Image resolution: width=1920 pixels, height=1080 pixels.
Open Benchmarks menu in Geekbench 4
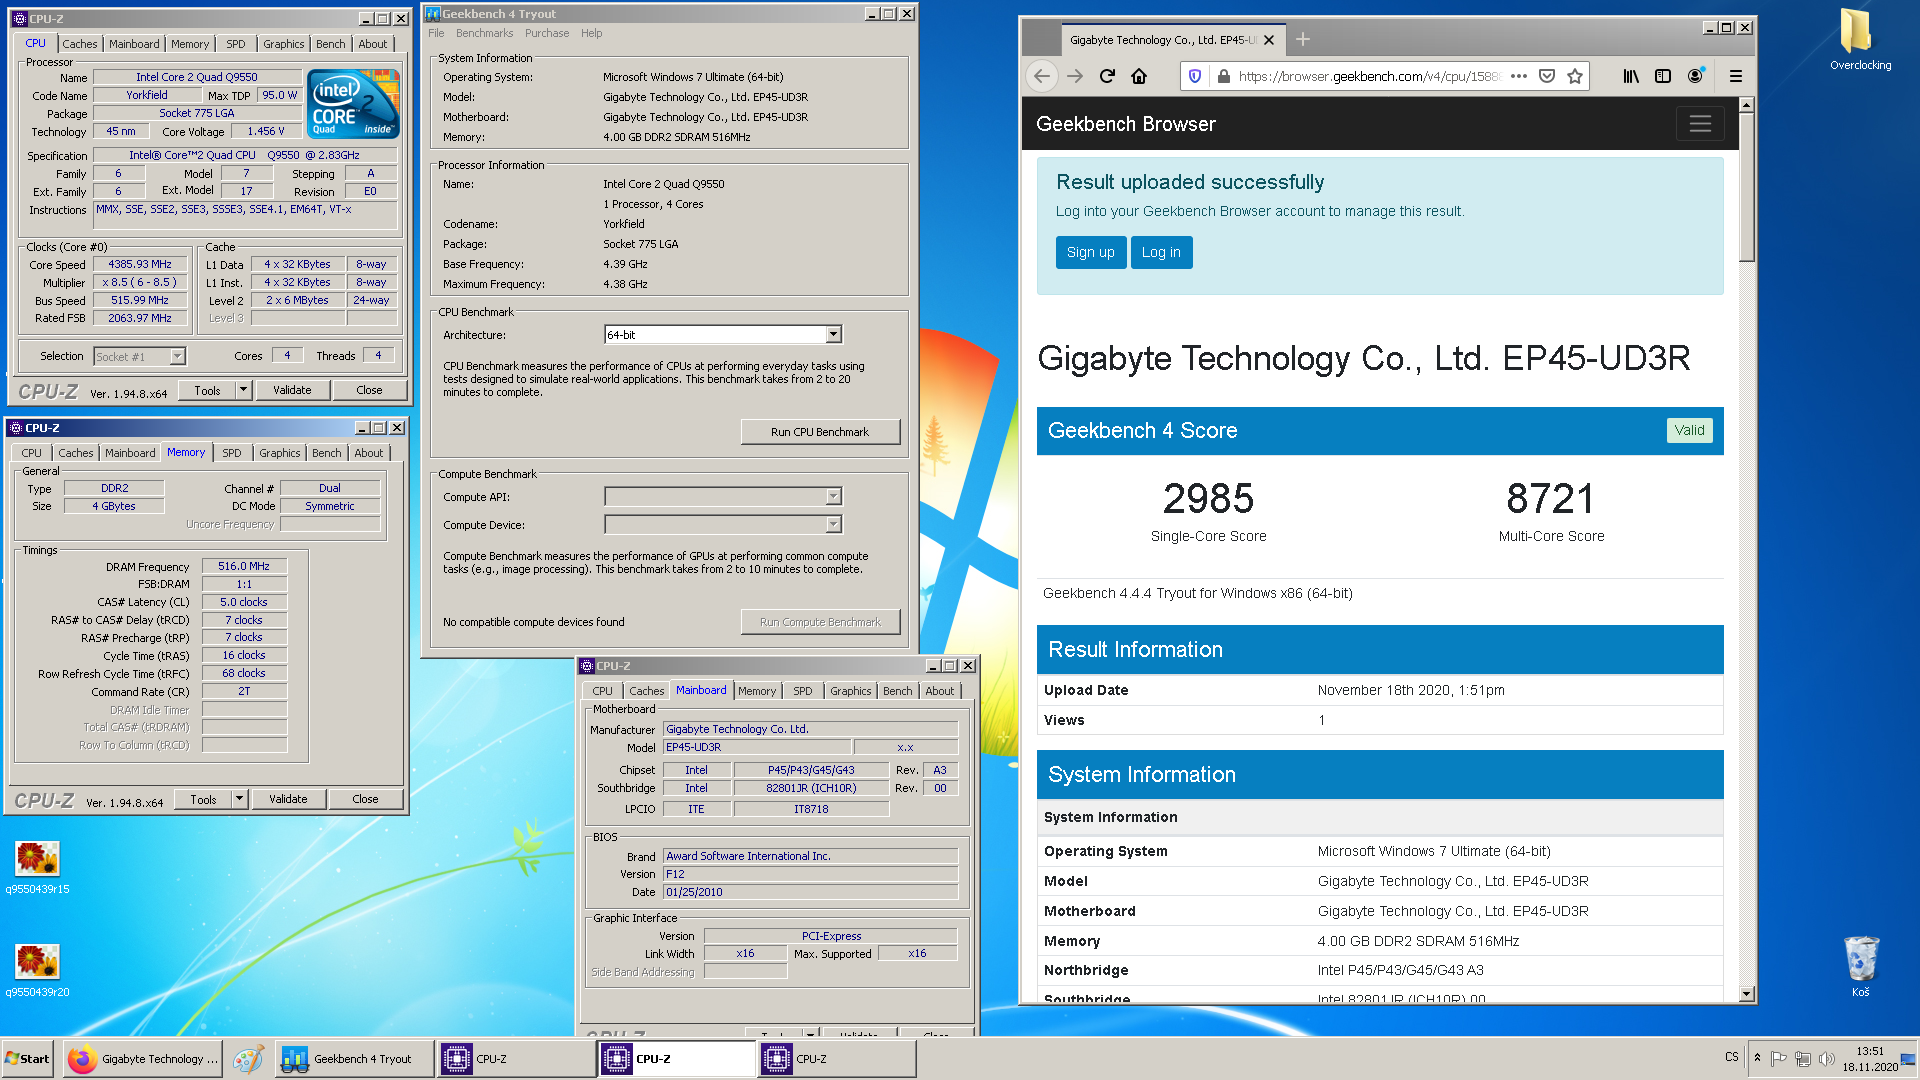point(484,33)
